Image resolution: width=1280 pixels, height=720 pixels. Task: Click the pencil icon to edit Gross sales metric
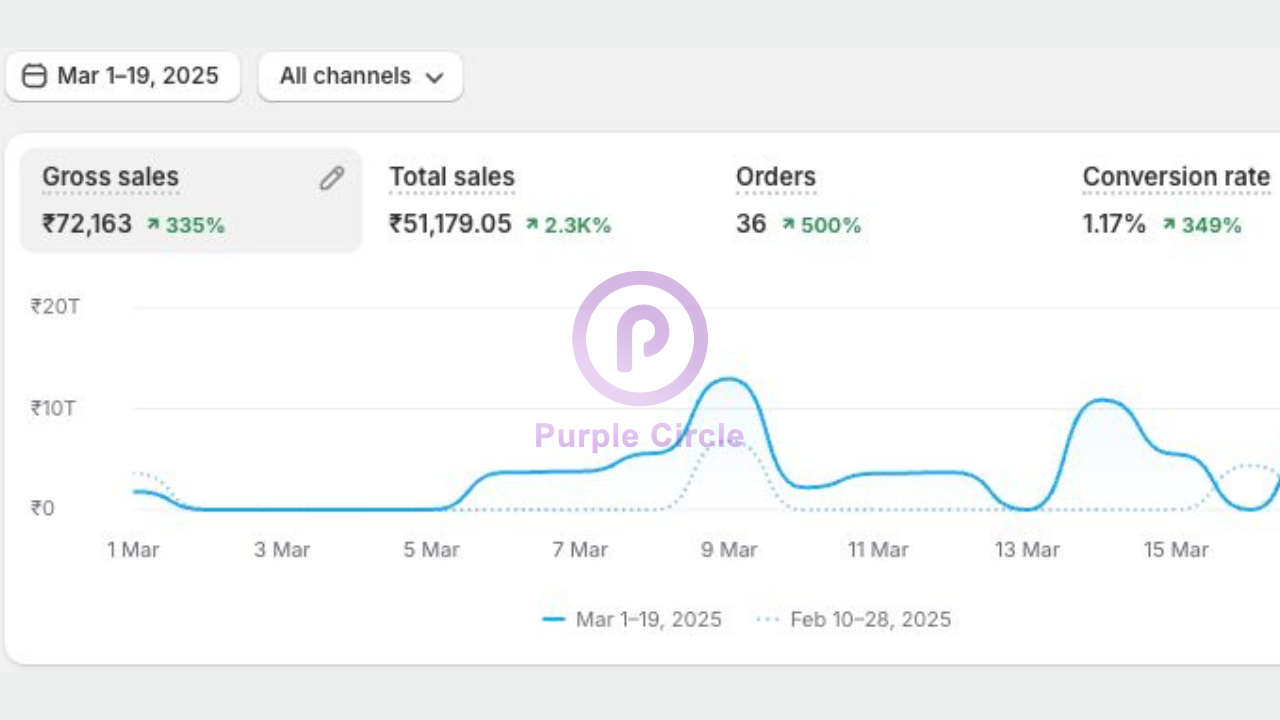[331, 177]
